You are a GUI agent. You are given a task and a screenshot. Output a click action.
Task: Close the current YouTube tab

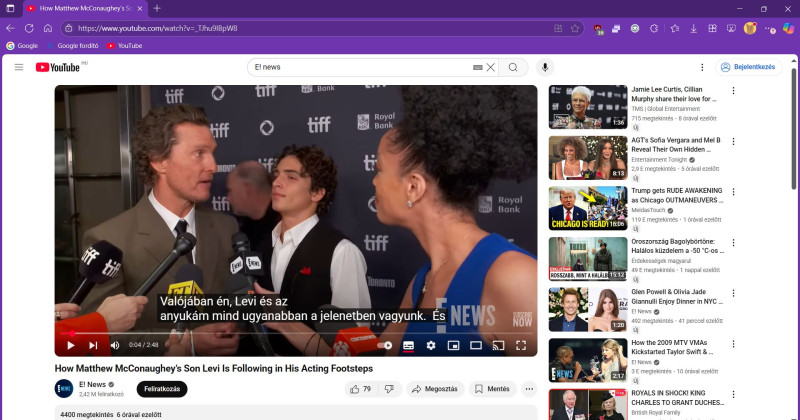coord(140,9)
